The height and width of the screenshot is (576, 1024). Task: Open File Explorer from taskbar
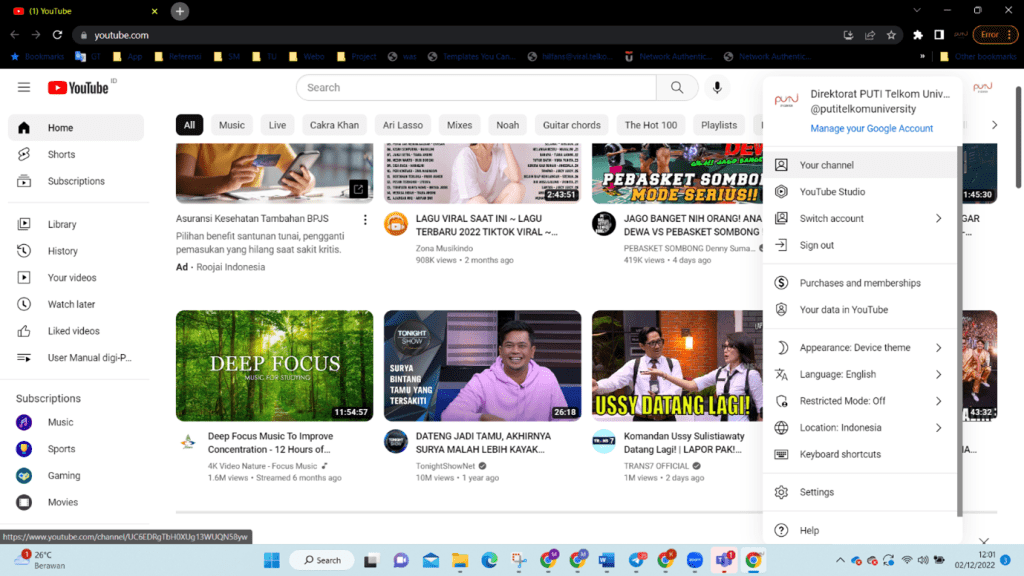pyautogui.click(x=460, y=560)
